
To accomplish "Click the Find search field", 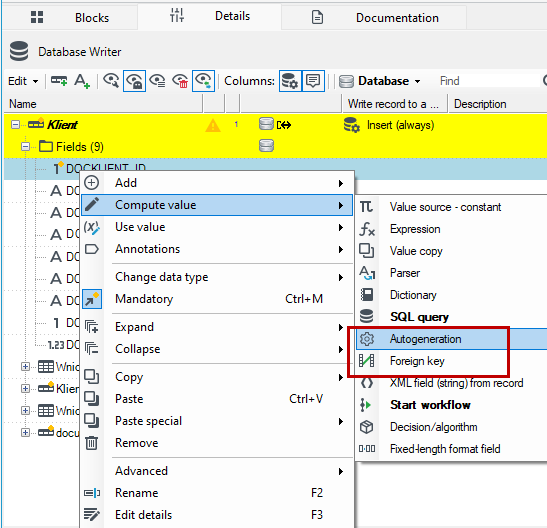I will 488,81.
